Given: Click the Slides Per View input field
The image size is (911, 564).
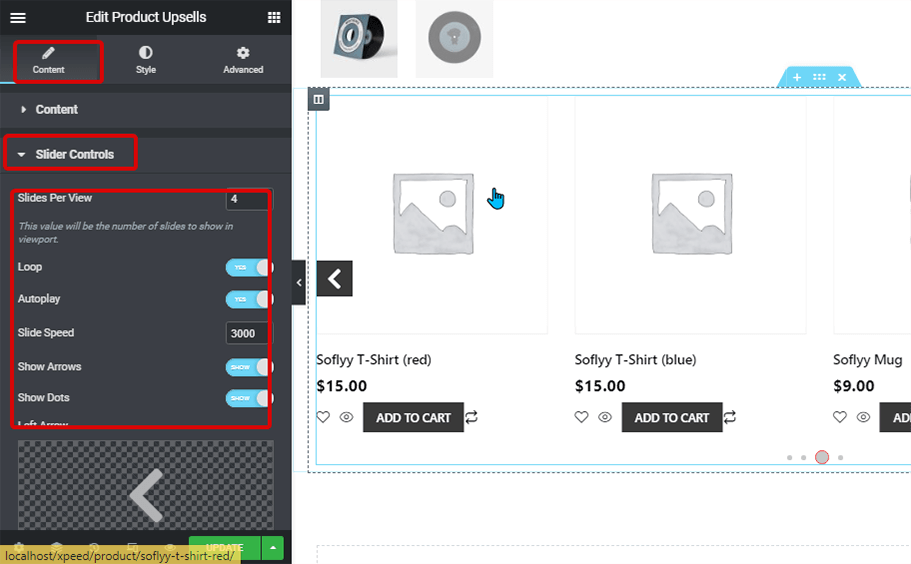Looking at the screenshot, I should 249,199.
